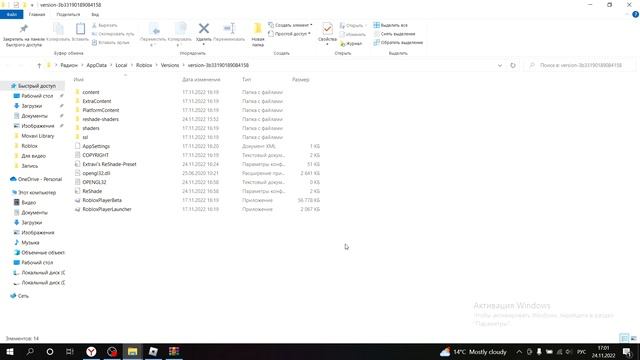
Task: Click Скопировать путь (Copy path) in ribbon
Action: 113,34
